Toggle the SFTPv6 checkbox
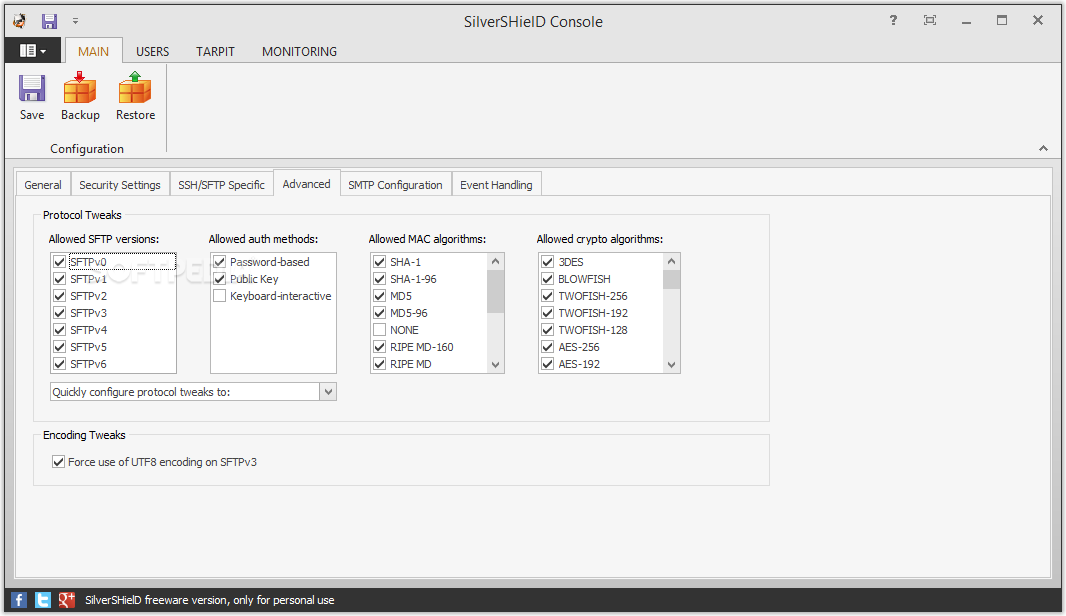The width and height of the screenshot is (1066, 616). (60, 364)
